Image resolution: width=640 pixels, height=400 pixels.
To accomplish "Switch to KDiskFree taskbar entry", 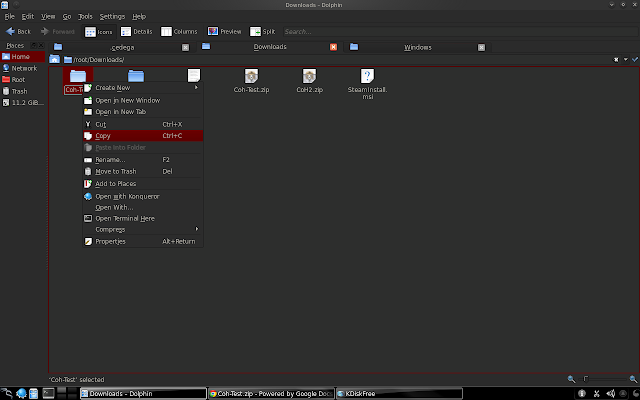I will pos(399,393).
